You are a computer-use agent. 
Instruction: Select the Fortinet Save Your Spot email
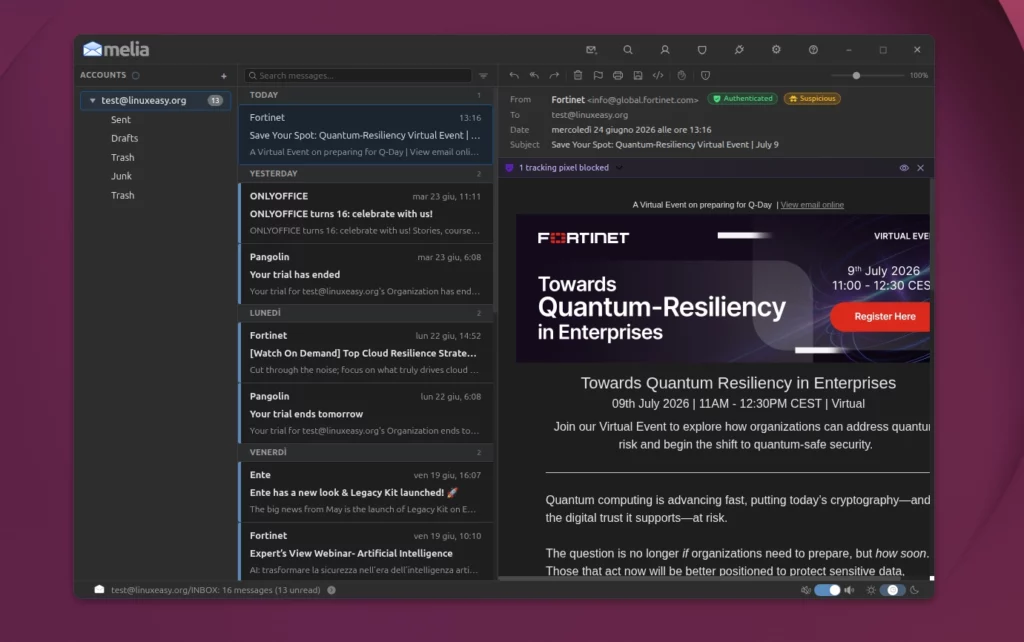(x=365, y=135)
